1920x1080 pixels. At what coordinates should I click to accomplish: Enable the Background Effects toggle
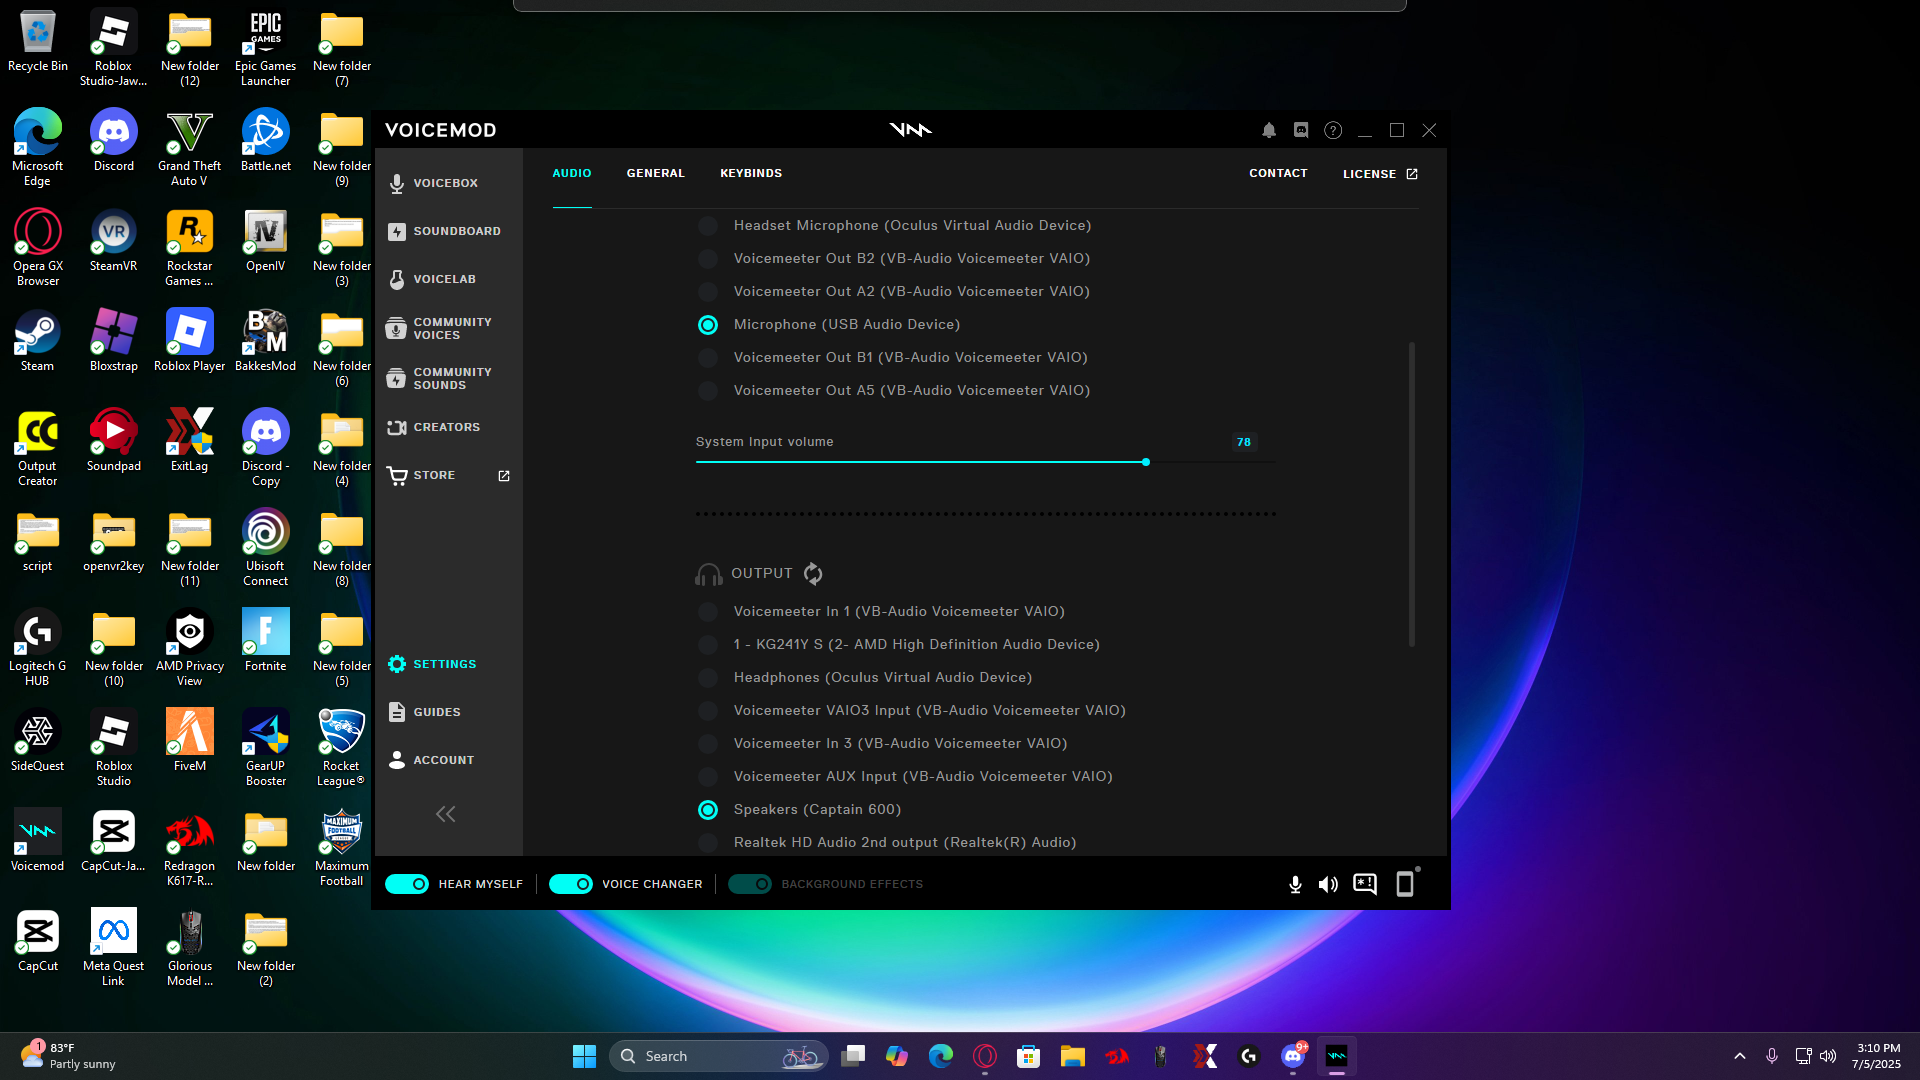[750, 884]
